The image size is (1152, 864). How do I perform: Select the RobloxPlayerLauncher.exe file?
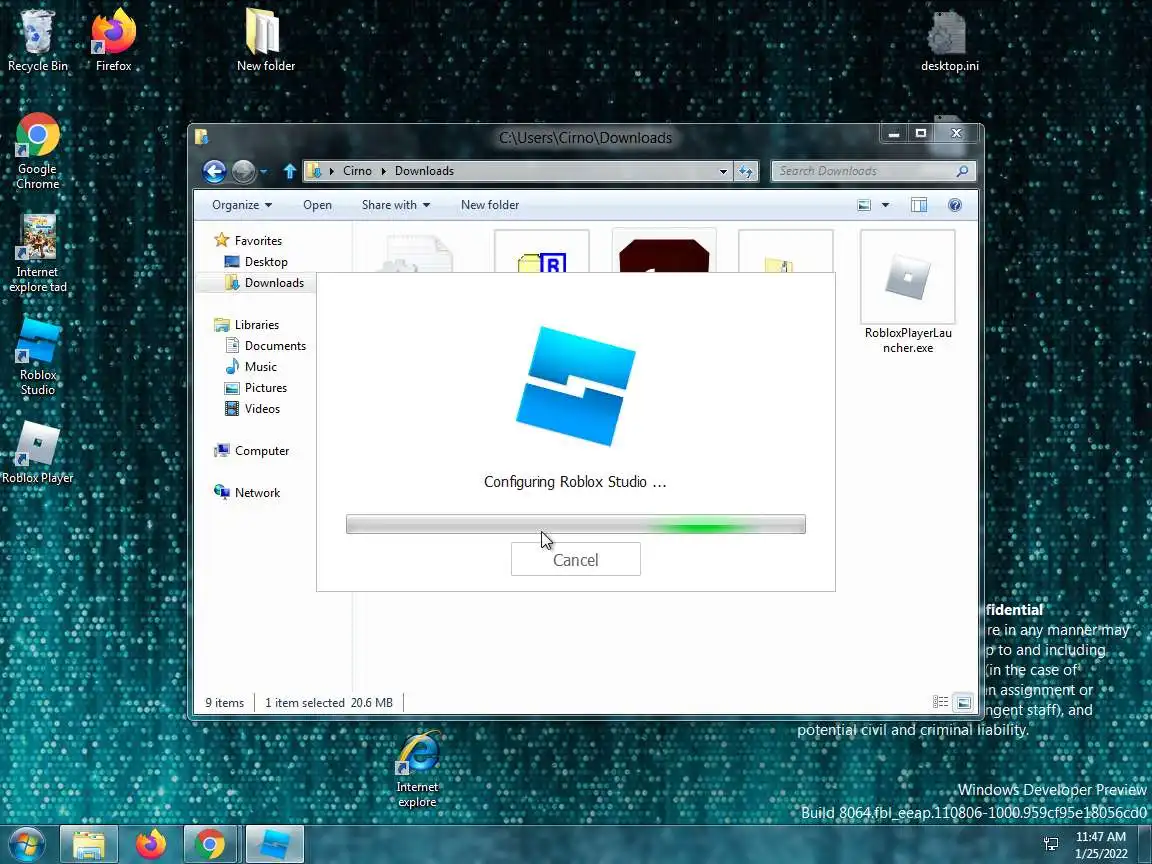(x=908, y=292)
